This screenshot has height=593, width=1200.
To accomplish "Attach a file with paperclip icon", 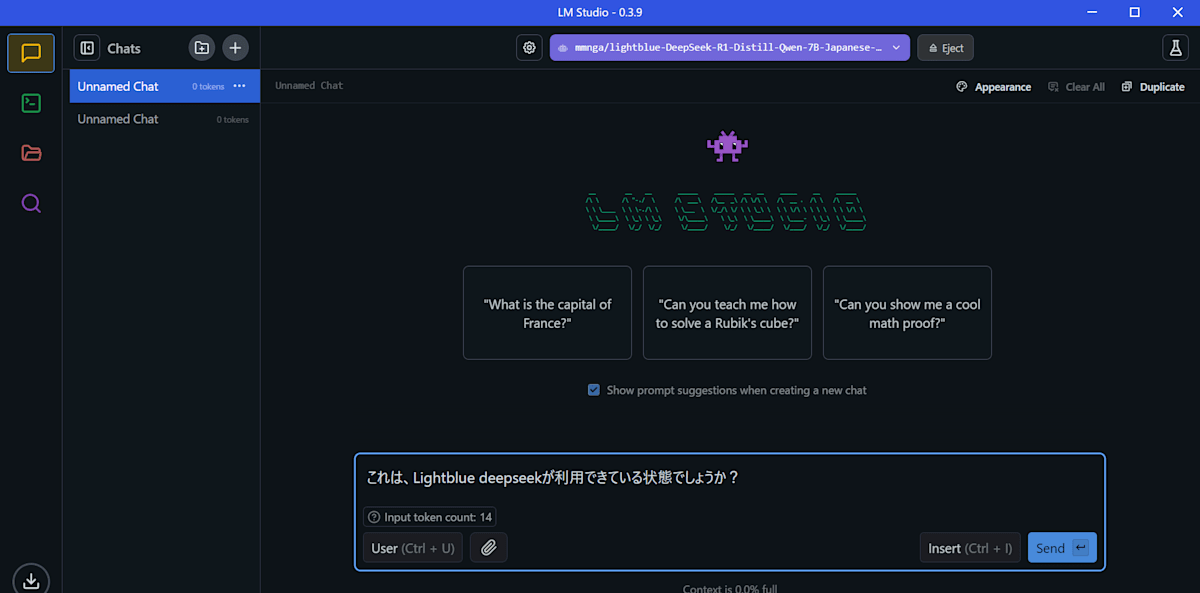I will [489, 548].
